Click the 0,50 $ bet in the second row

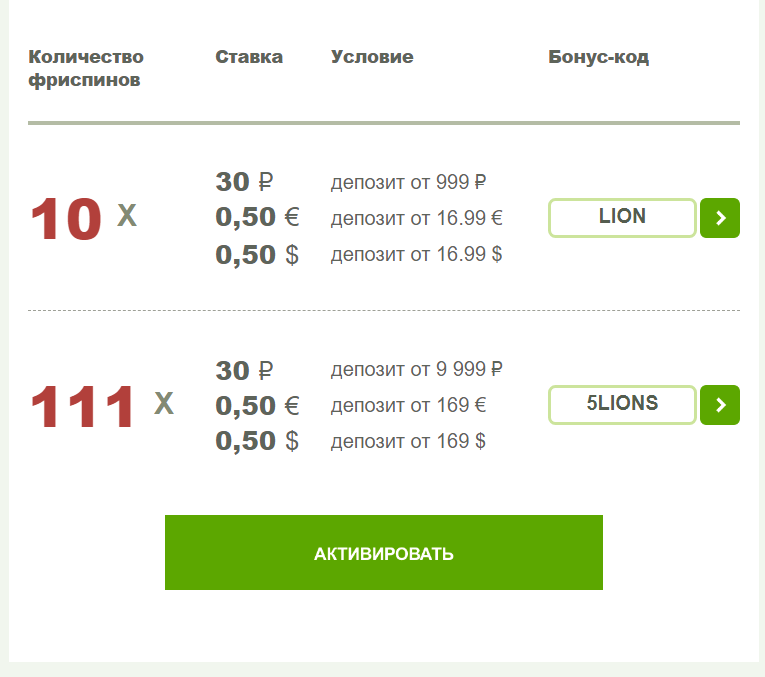click(257, 441)
